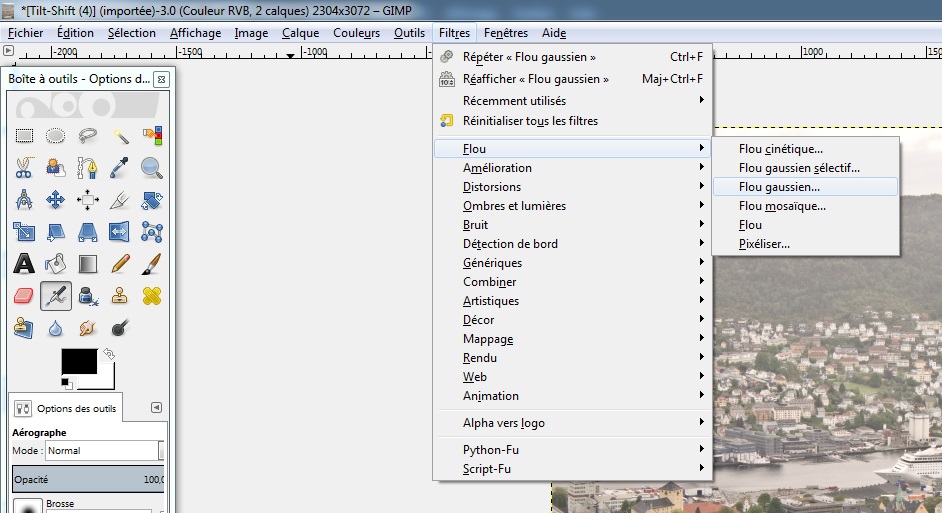Screen dimensions: 942x513
Task: Select the Eraser tool
Action: (24, 296)
